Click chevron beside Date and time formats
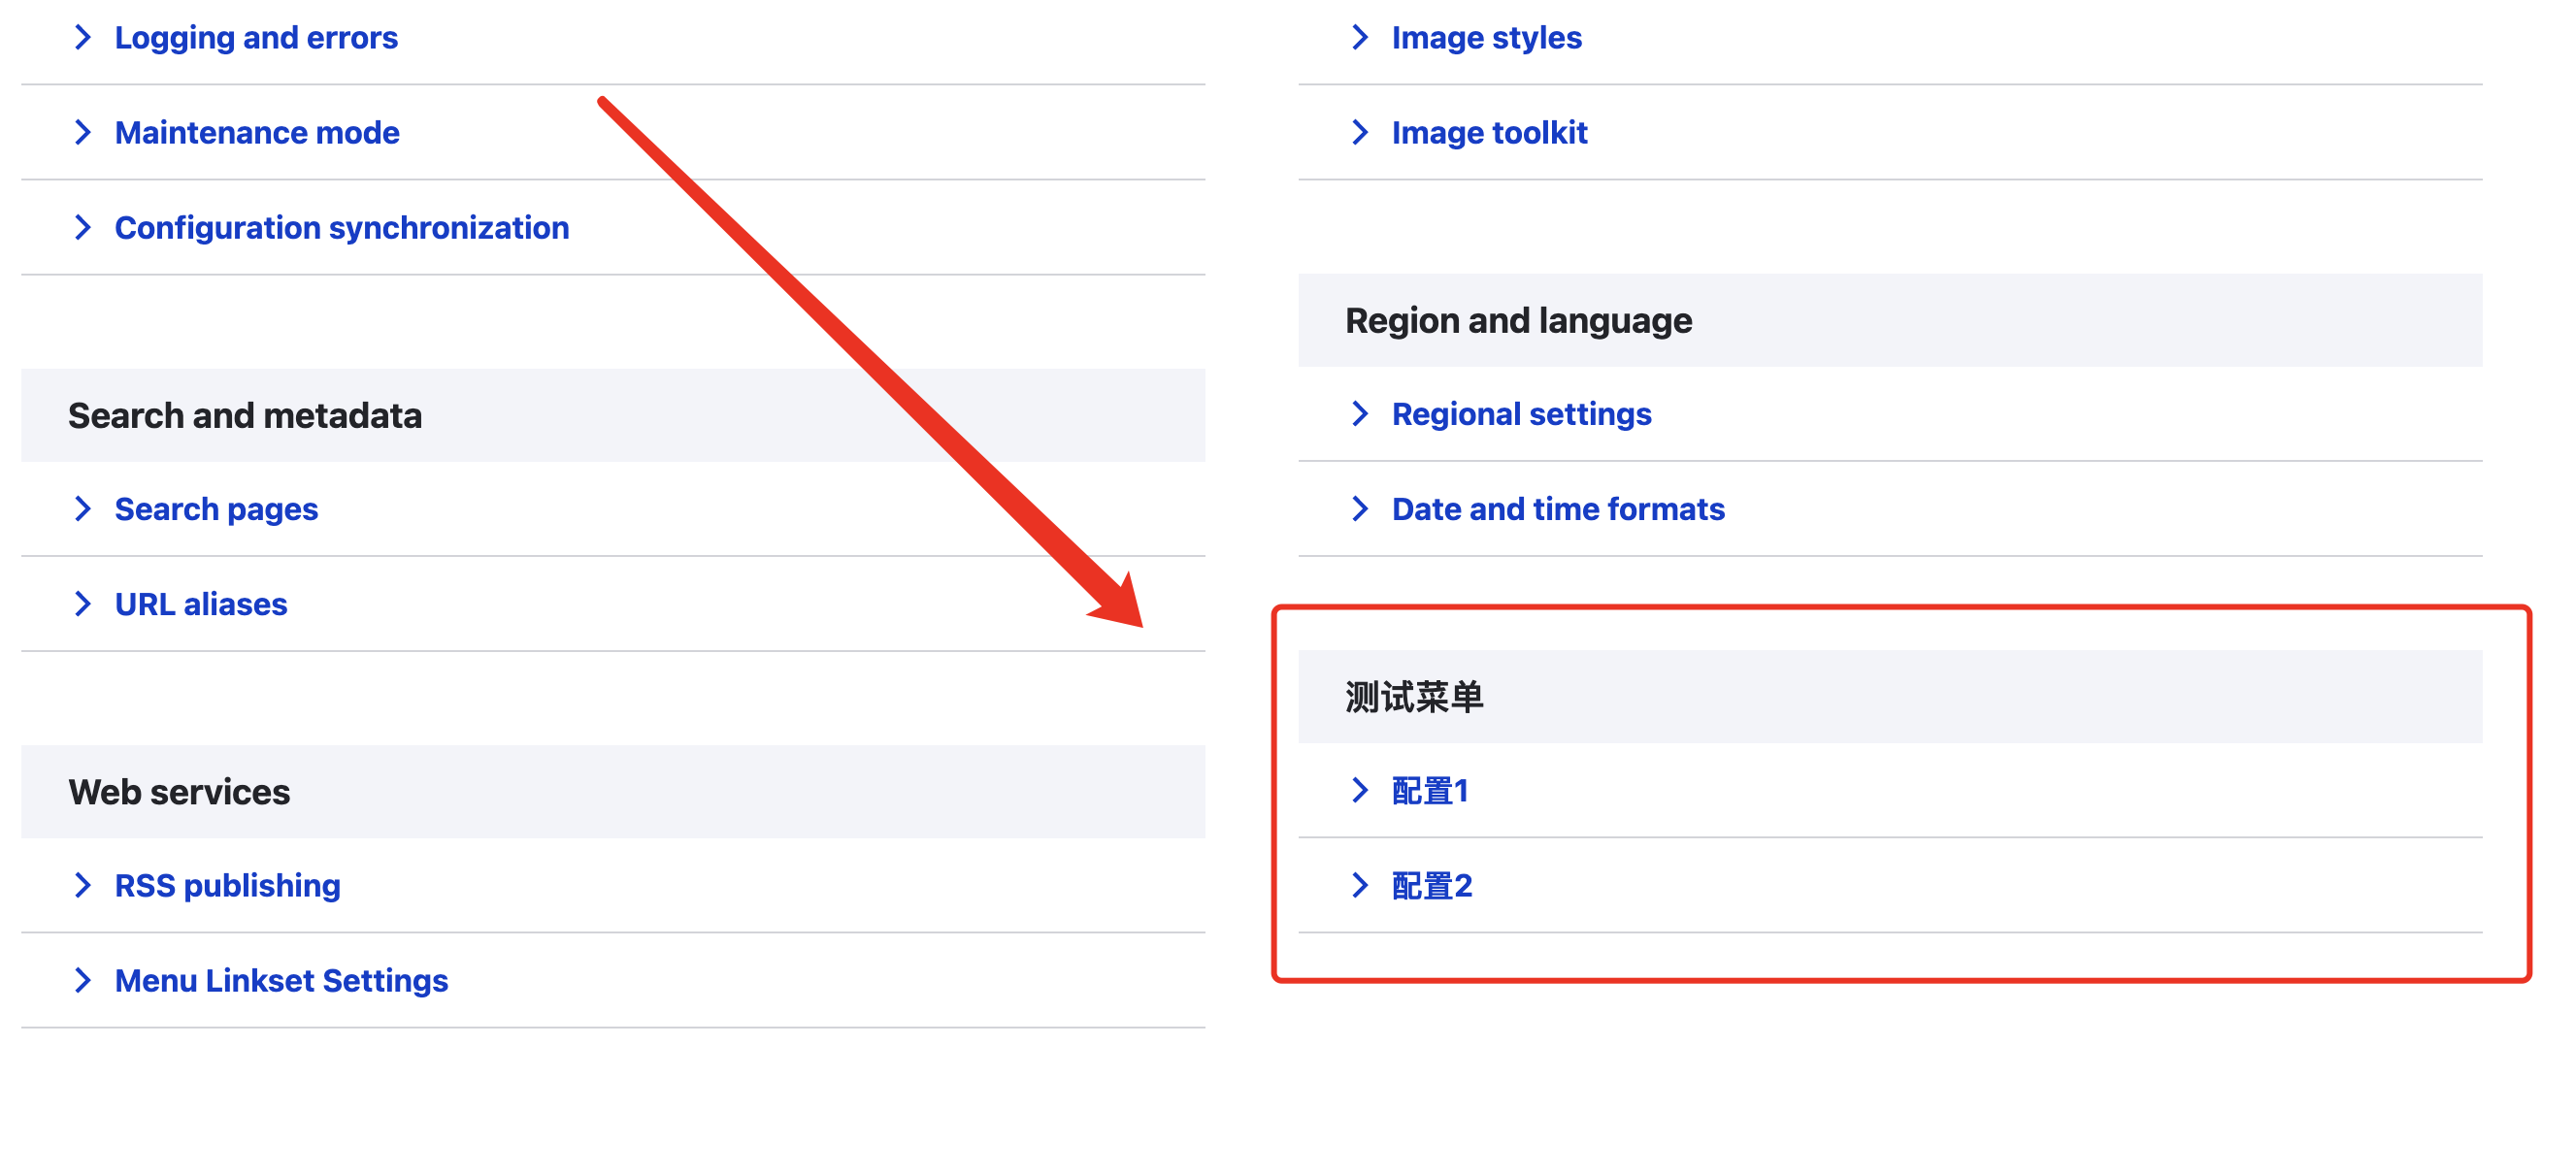 tap(1360, 509)
